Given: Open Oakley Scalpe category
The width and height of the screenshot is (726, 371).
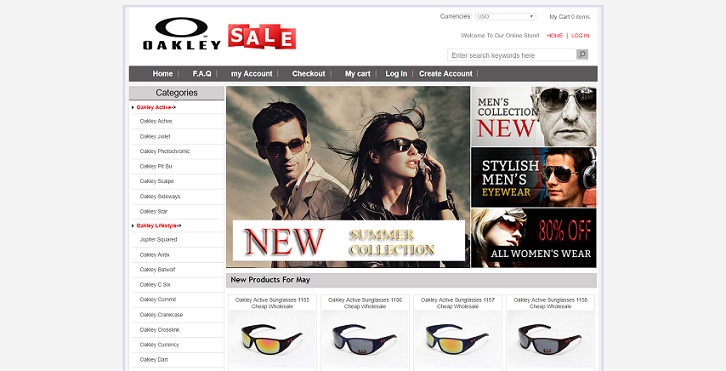Looking at the screenshot, I should coord(156,182).
